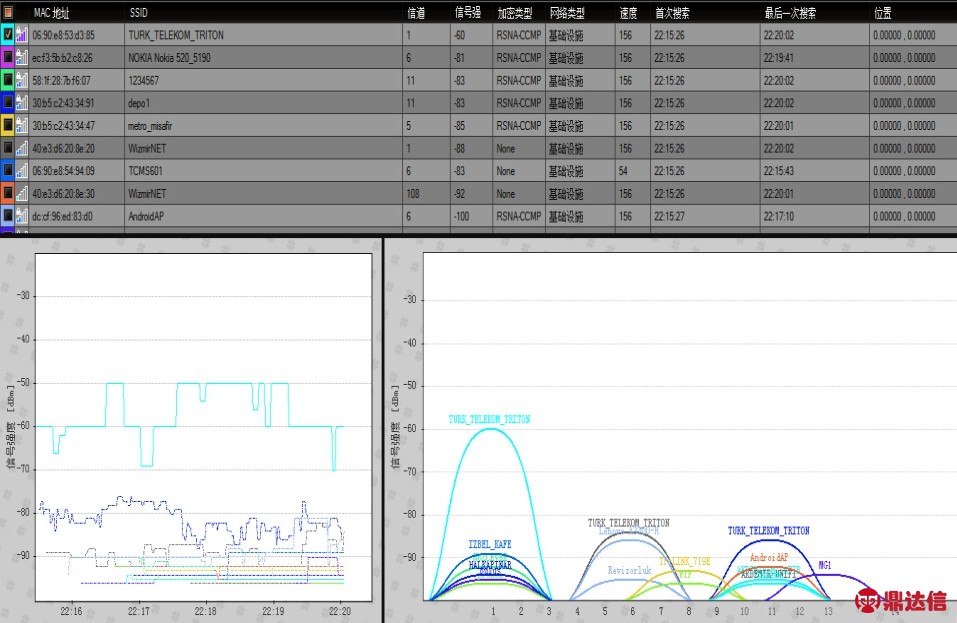The width and height of the screenshot is (957, 623).
Task: Click the blue TURK_TELEKOM_TRITON label near channel 11
Action: click(x=769, y=531)
